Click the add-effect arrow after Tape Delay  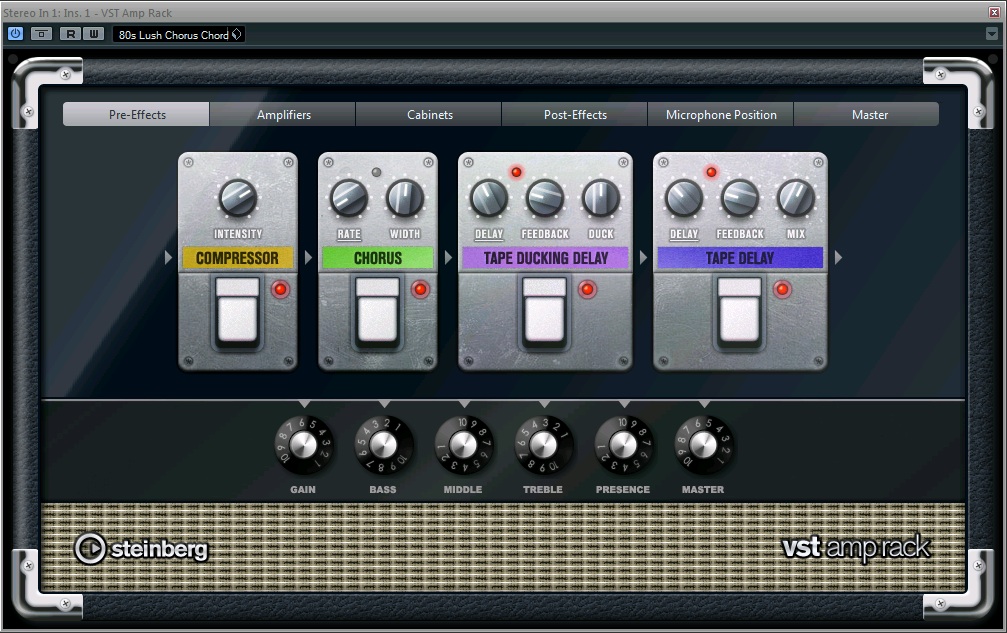click(838, 257)
